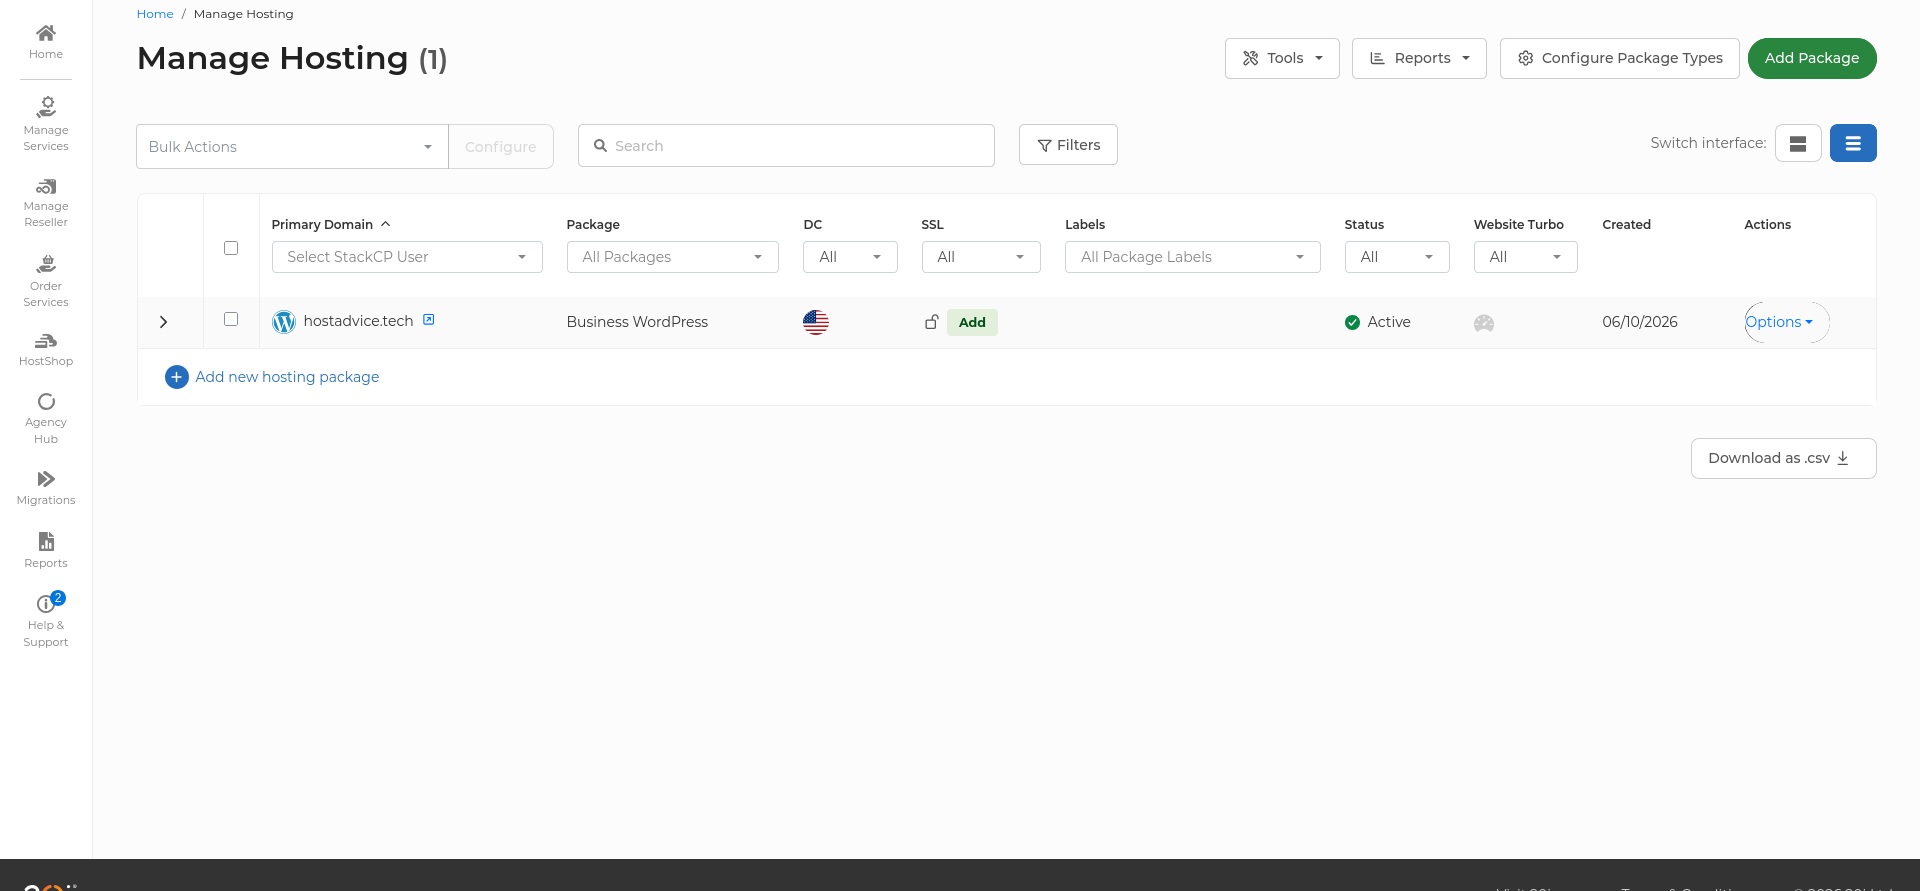Open Migrations in the sidebar
Image resolution: width=1920 pixels, height=891 pixels.
(x=46, y=488)
